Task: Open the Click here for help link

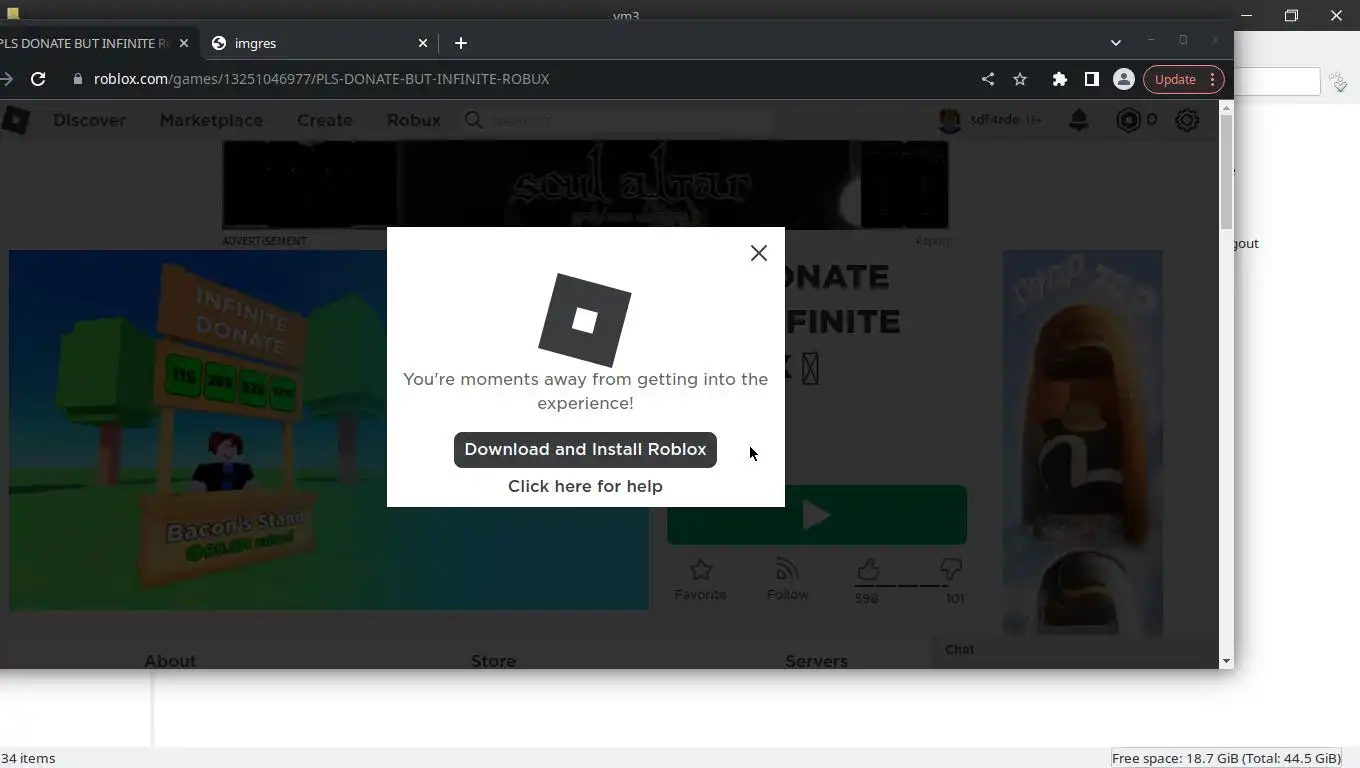Action: (x=585, y=487)
